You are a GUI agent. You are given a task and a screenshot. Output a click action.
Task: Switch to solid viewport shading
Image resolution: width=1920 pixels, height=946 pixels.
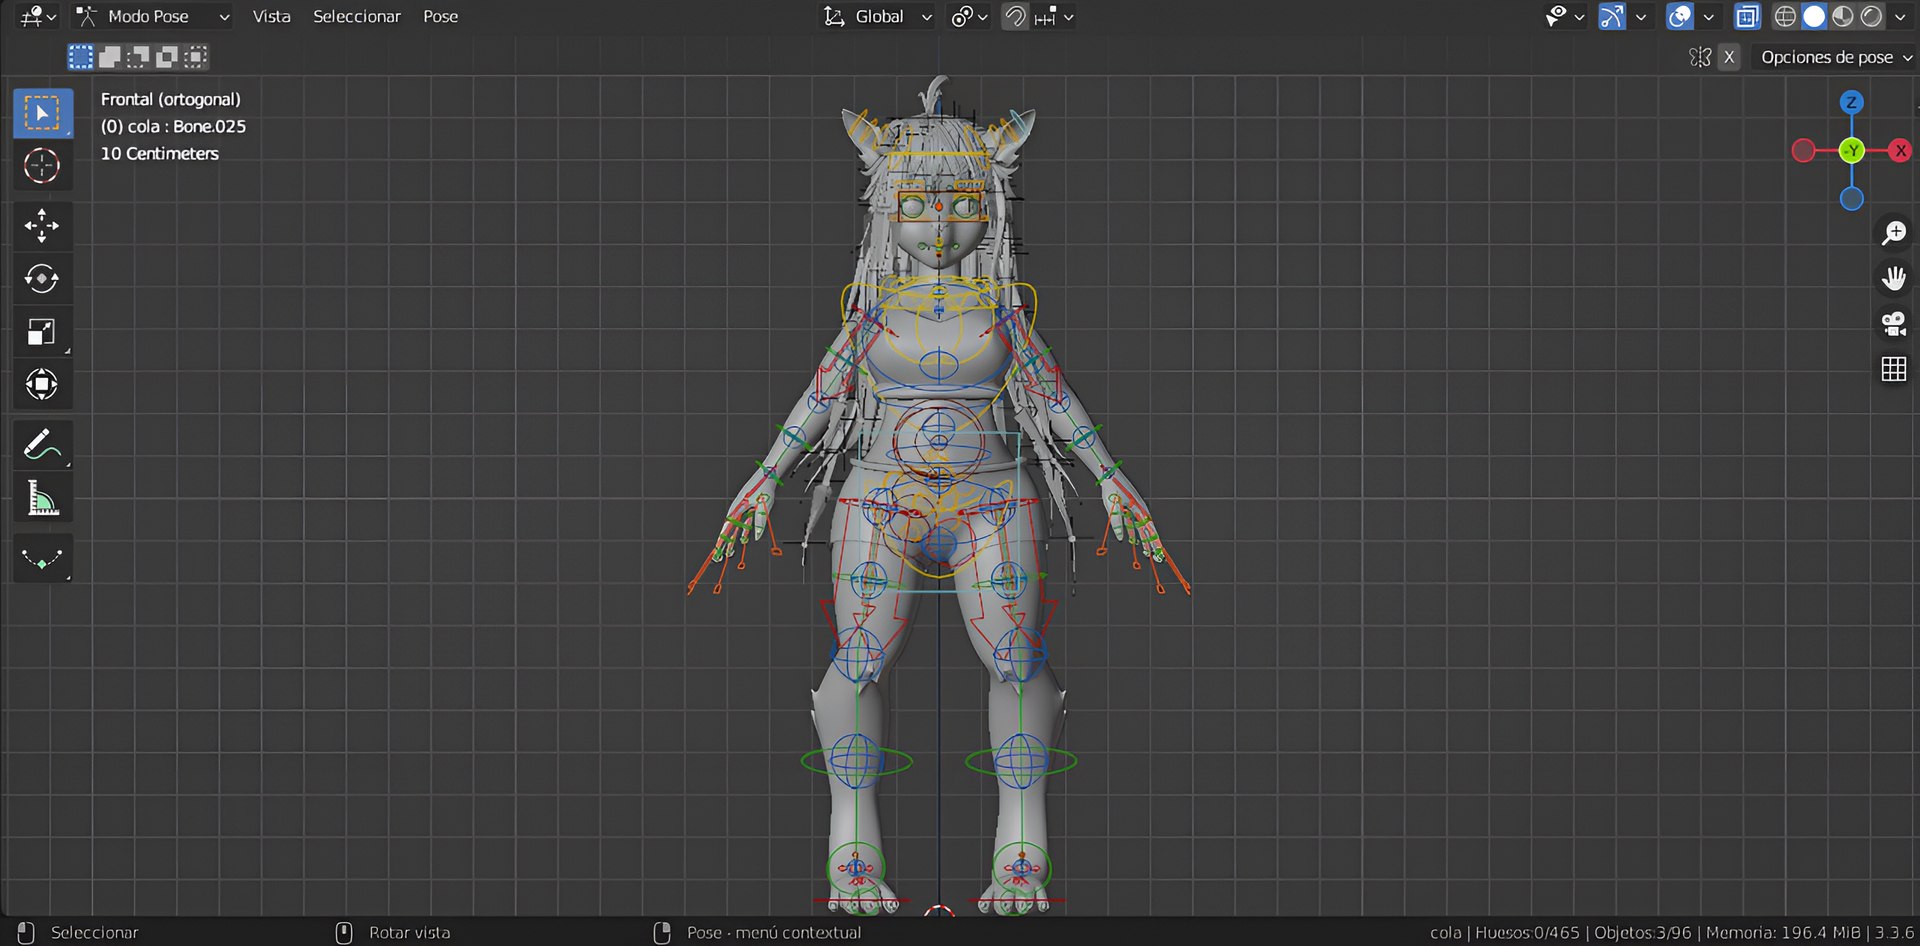pyautogui.click(x=1814, y=16)
